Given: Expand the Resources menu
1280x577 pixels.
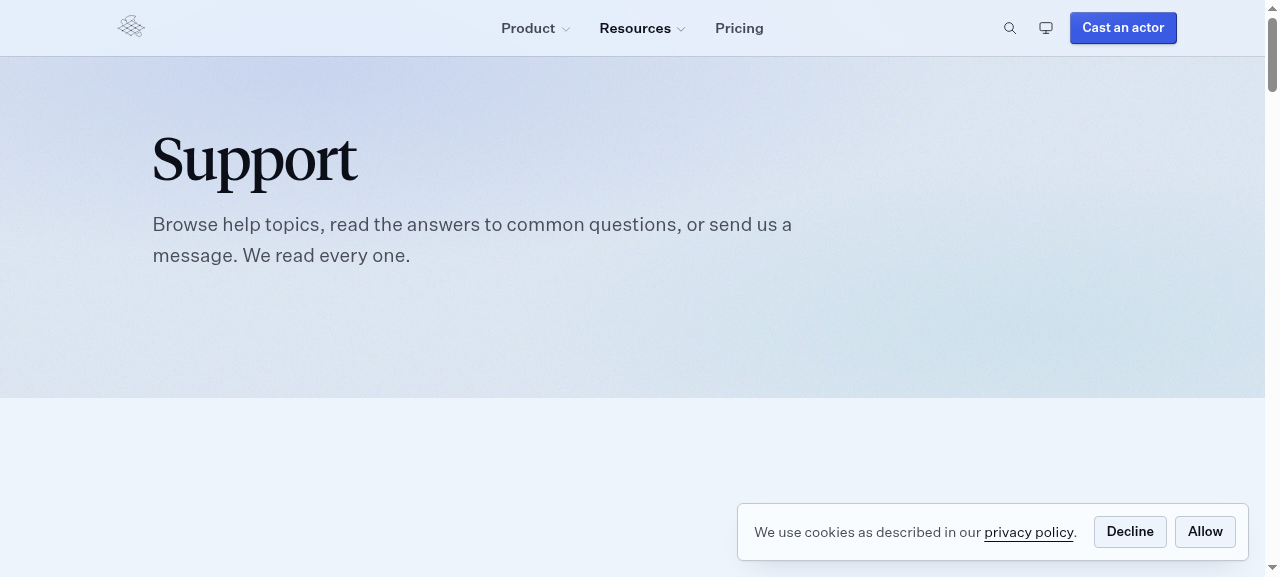Looking at the screenshot, I should tap(643, 28).
